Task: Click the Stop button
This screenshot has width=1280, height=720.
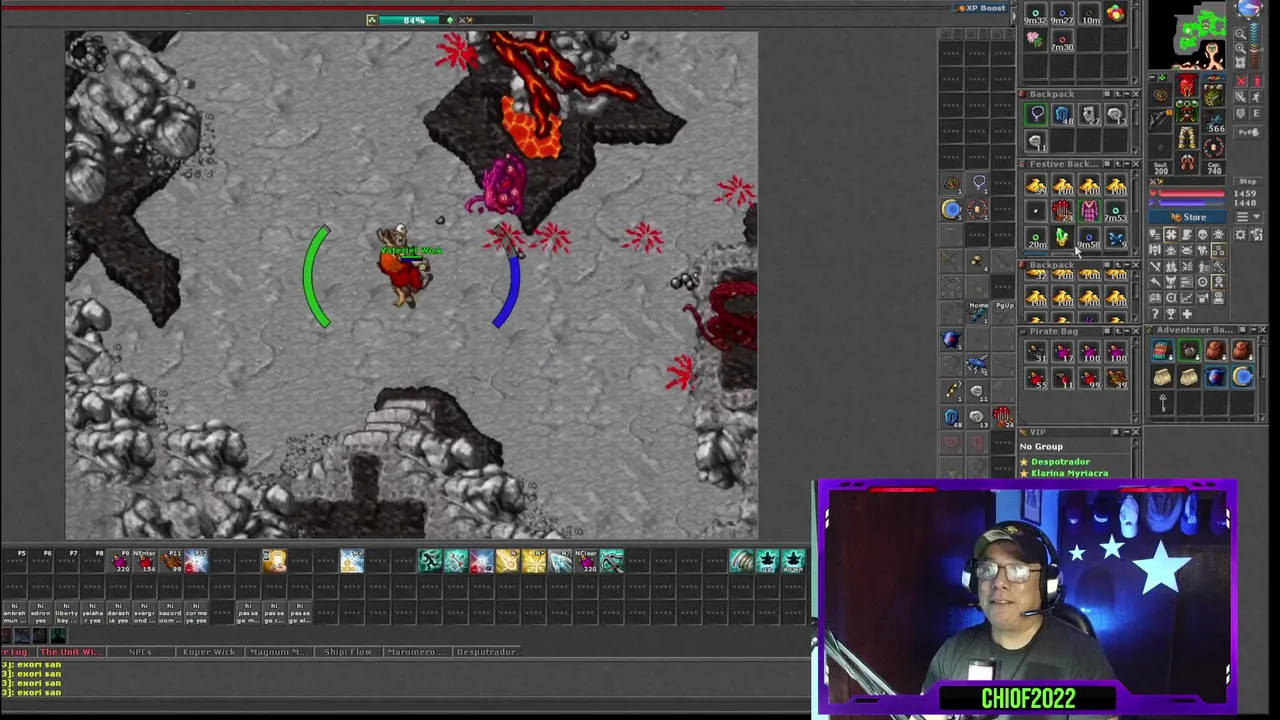Action: pos(1248,181)
